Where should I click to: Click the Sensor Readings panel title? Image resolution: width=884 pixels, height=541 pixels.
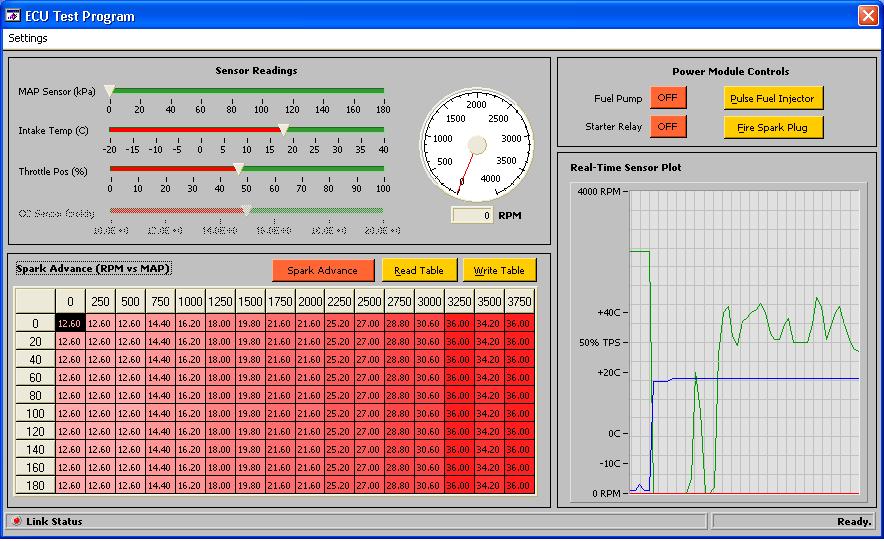click(257, 70)
